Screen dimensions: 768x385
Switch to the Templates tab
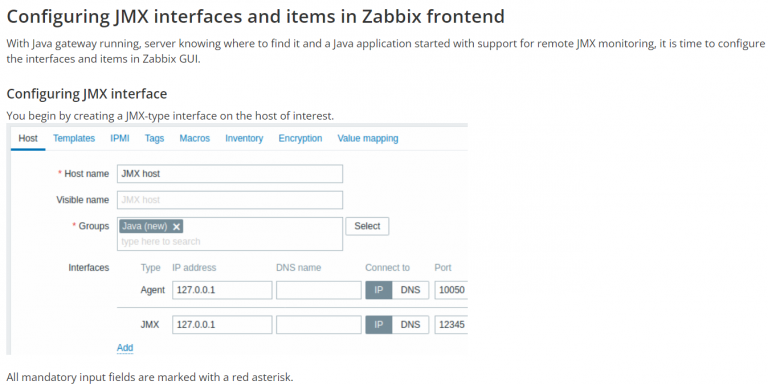(74, 139)
